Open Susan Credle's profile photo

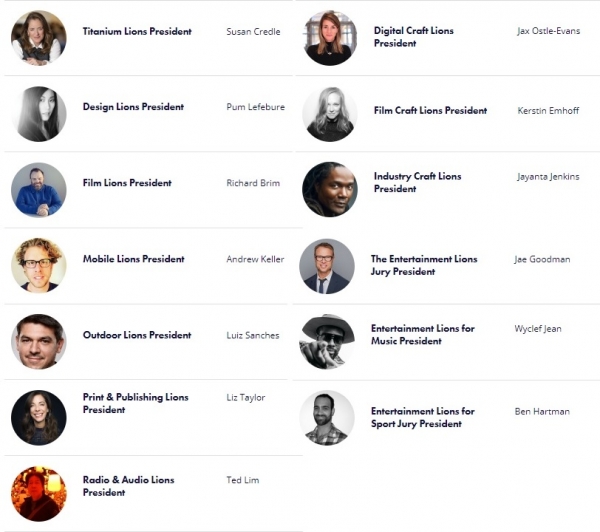point(39,38)
